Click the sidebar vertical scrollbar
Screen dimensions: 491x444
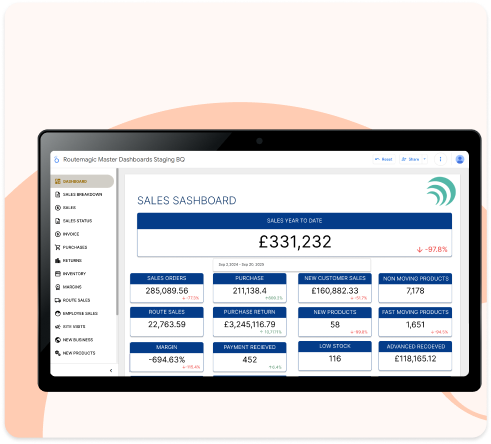tap(117, 242)
